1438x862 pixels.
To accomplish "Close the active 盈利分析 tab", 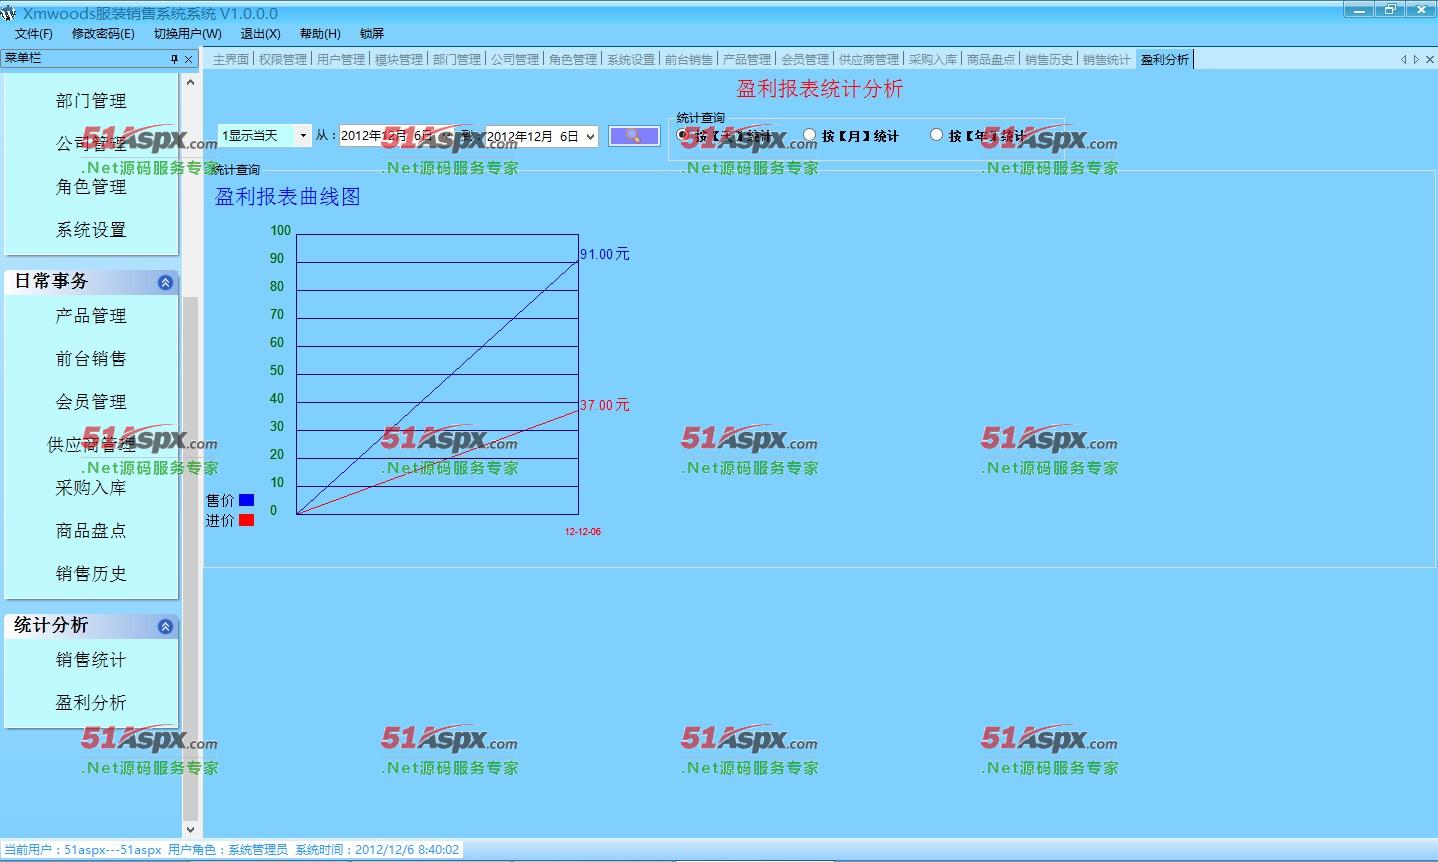I will 1430,60.
